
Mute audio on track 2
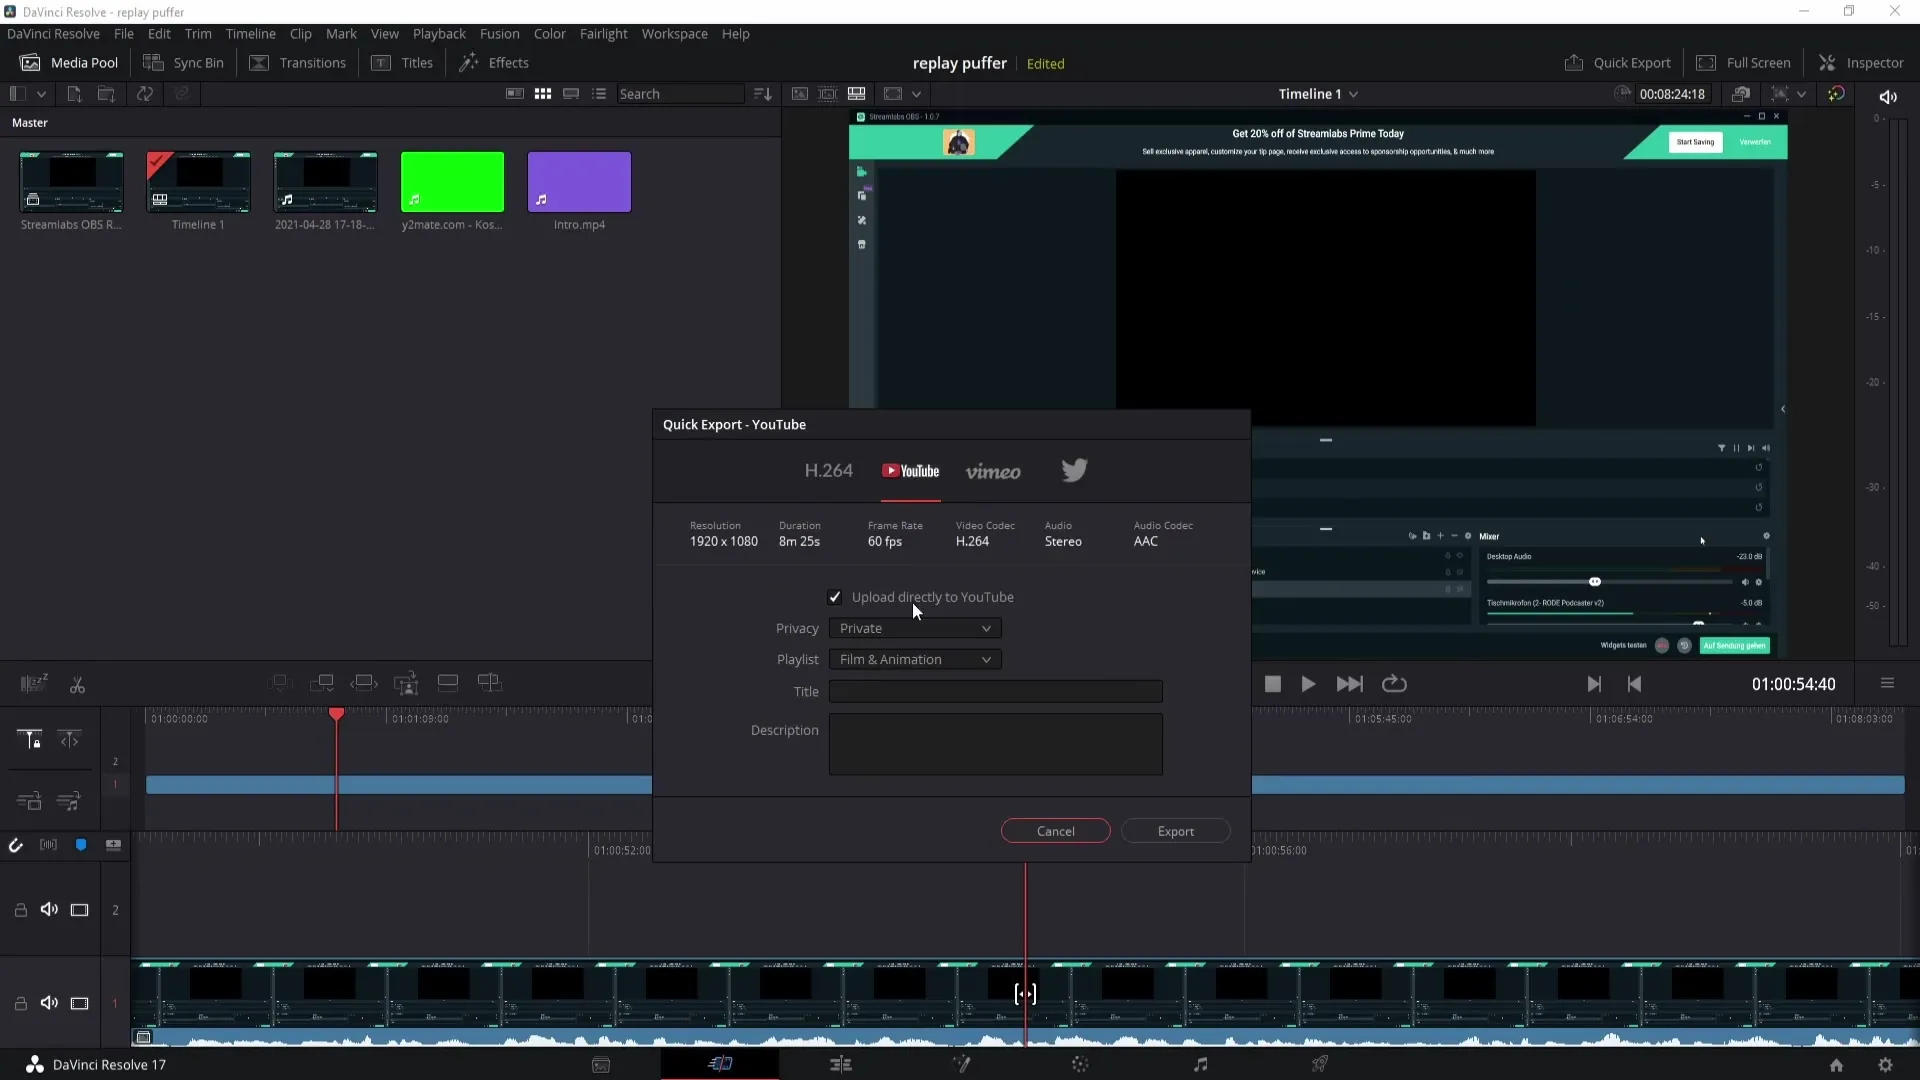[x=49, y=909]
